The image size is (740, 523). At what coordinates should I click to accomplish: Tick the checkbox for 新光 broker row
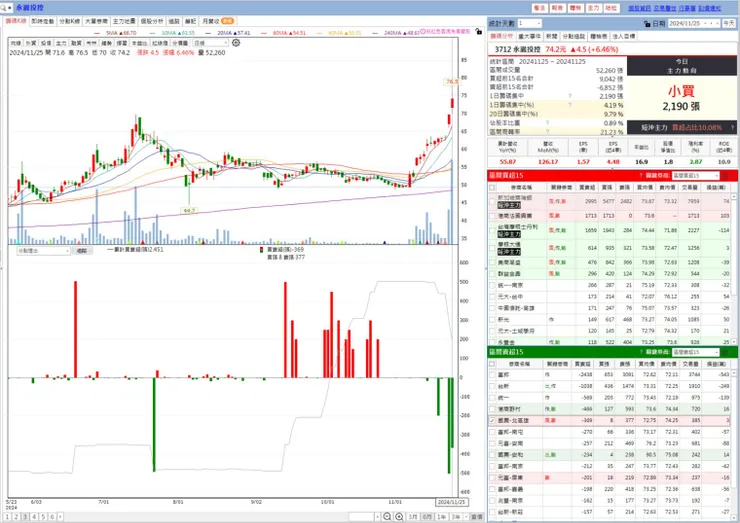pos(492,320)
